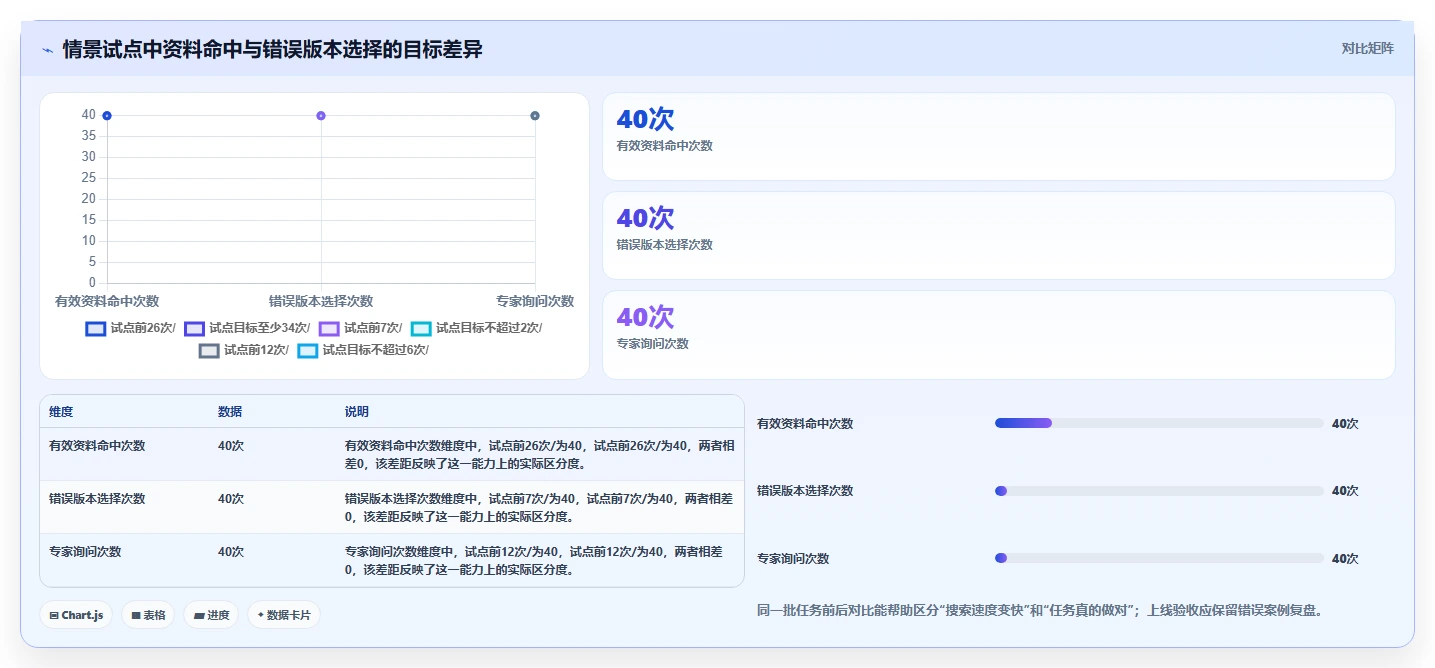Click the 40次 value in the 有效资料命中次数 table row
The image size is (1435, 668).
click(231, 446)
